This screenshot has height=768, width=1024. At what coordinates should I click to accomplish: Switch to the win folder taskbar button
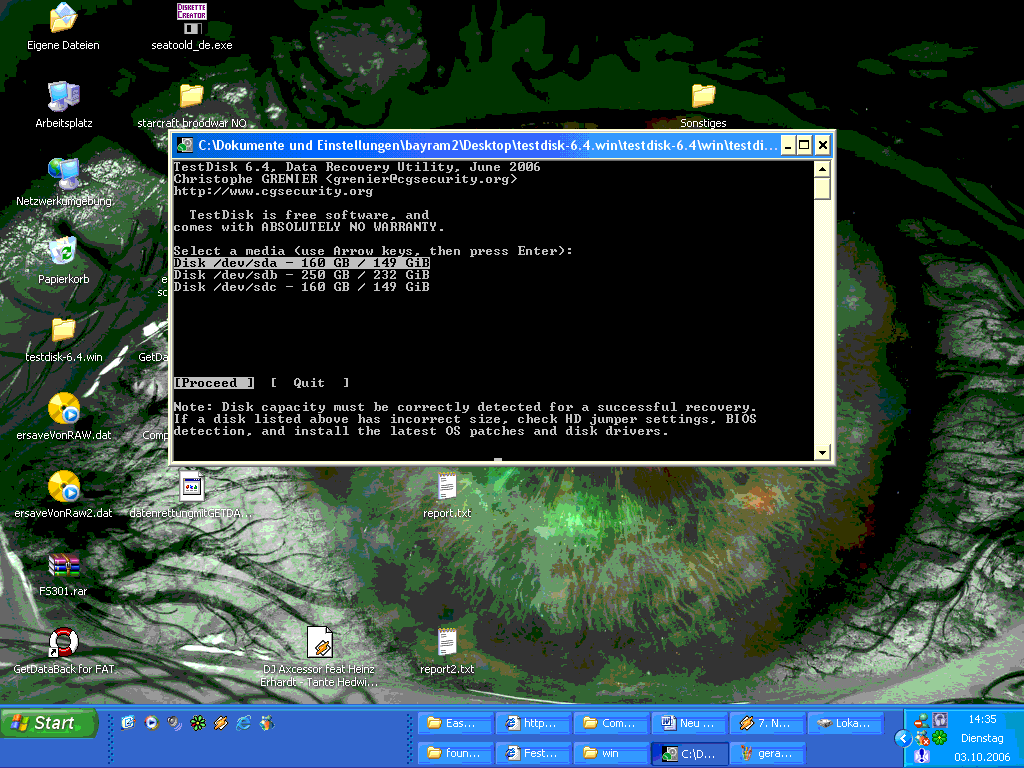611,753
